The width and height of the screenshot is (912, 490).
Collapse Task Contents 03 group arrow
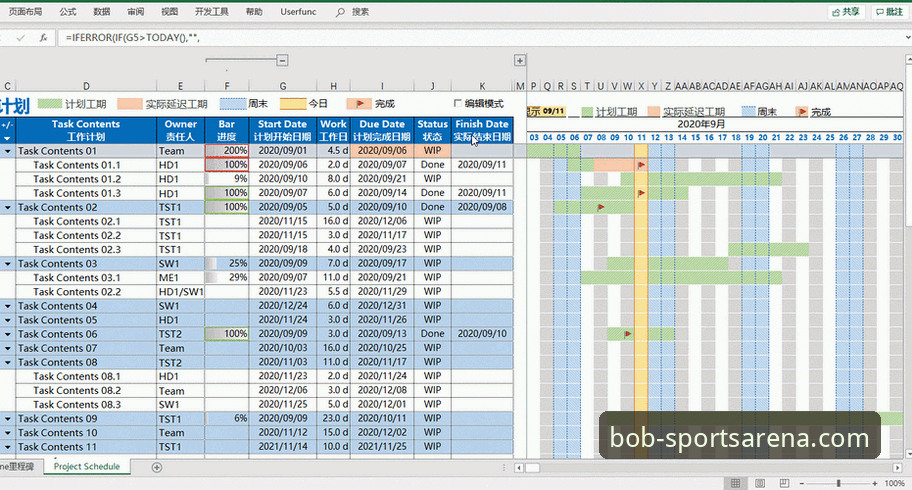click(8, 264)
